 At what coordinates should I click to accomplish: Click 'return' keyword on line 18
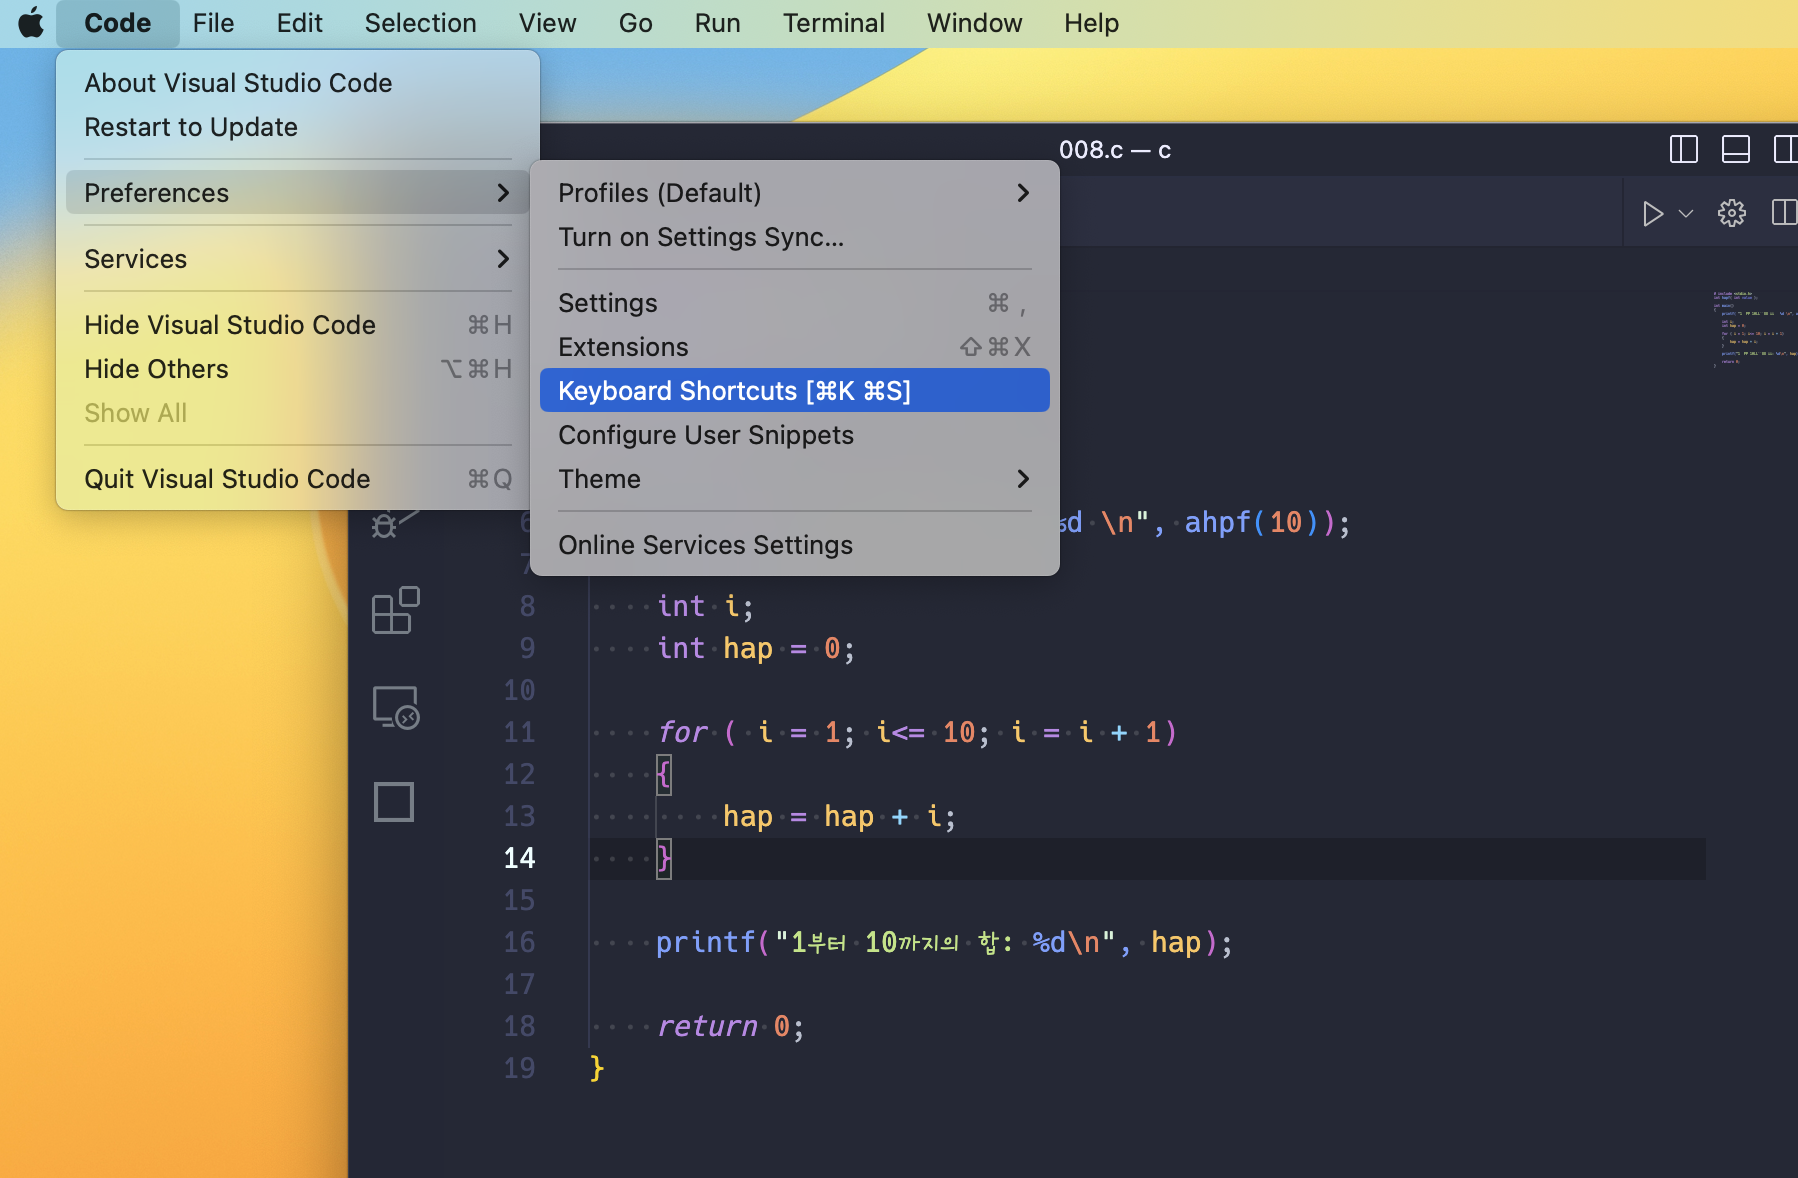tap(707, 1026)
